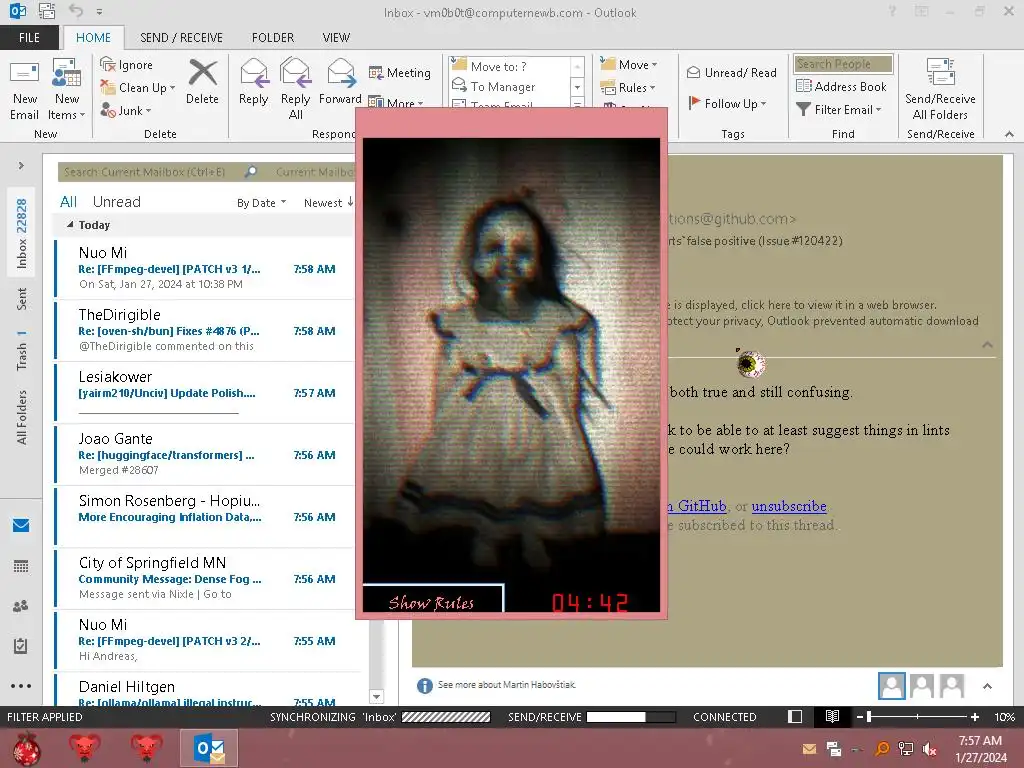This screenshot has height=768, width=1024.
Task: Open the VIEW tab
Action: click(x=336, y=38)
